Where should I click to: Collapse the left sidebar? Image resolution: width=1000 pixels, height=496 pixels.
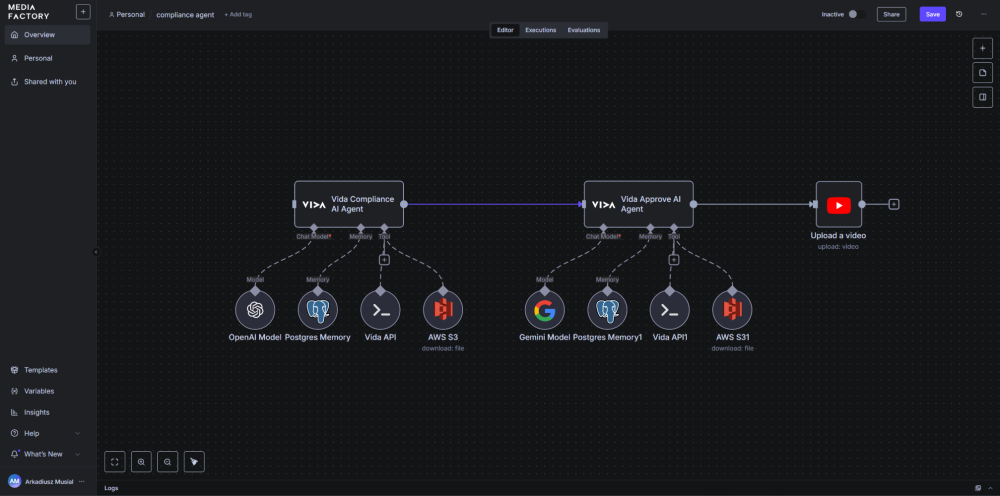coord(96,252)
